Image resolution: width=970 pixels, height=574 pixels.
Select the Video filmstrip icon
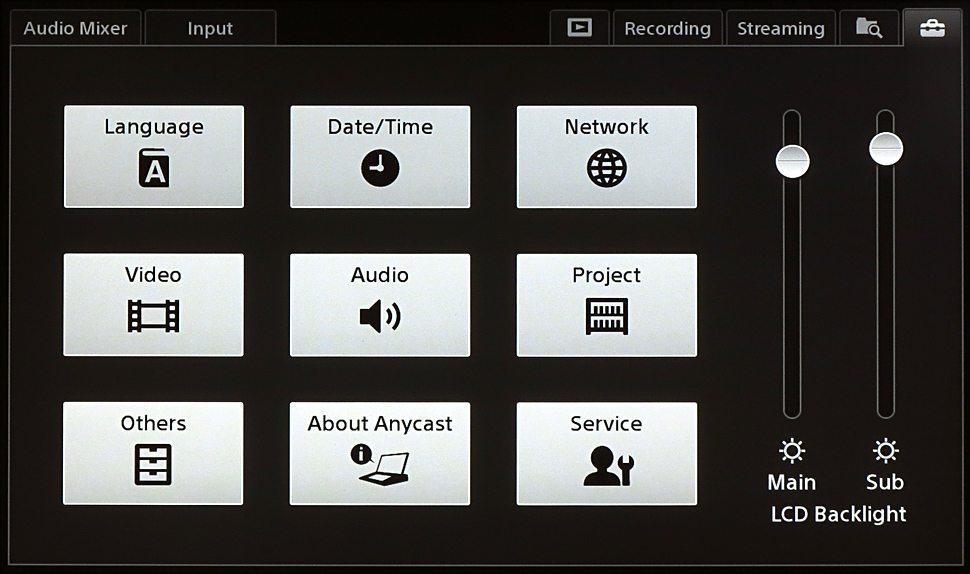point(154,317)
